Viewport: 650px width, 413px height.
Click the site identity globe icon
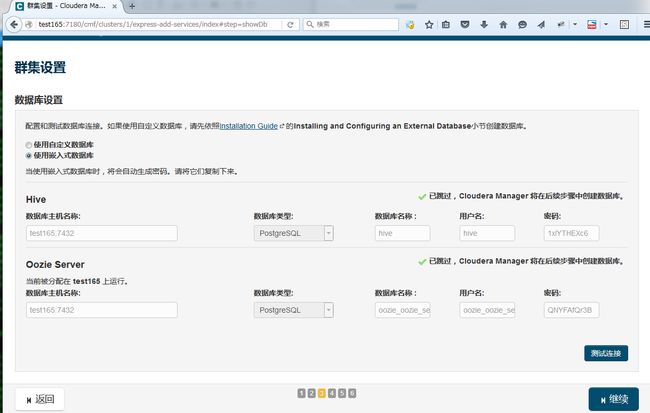[29, 24]
